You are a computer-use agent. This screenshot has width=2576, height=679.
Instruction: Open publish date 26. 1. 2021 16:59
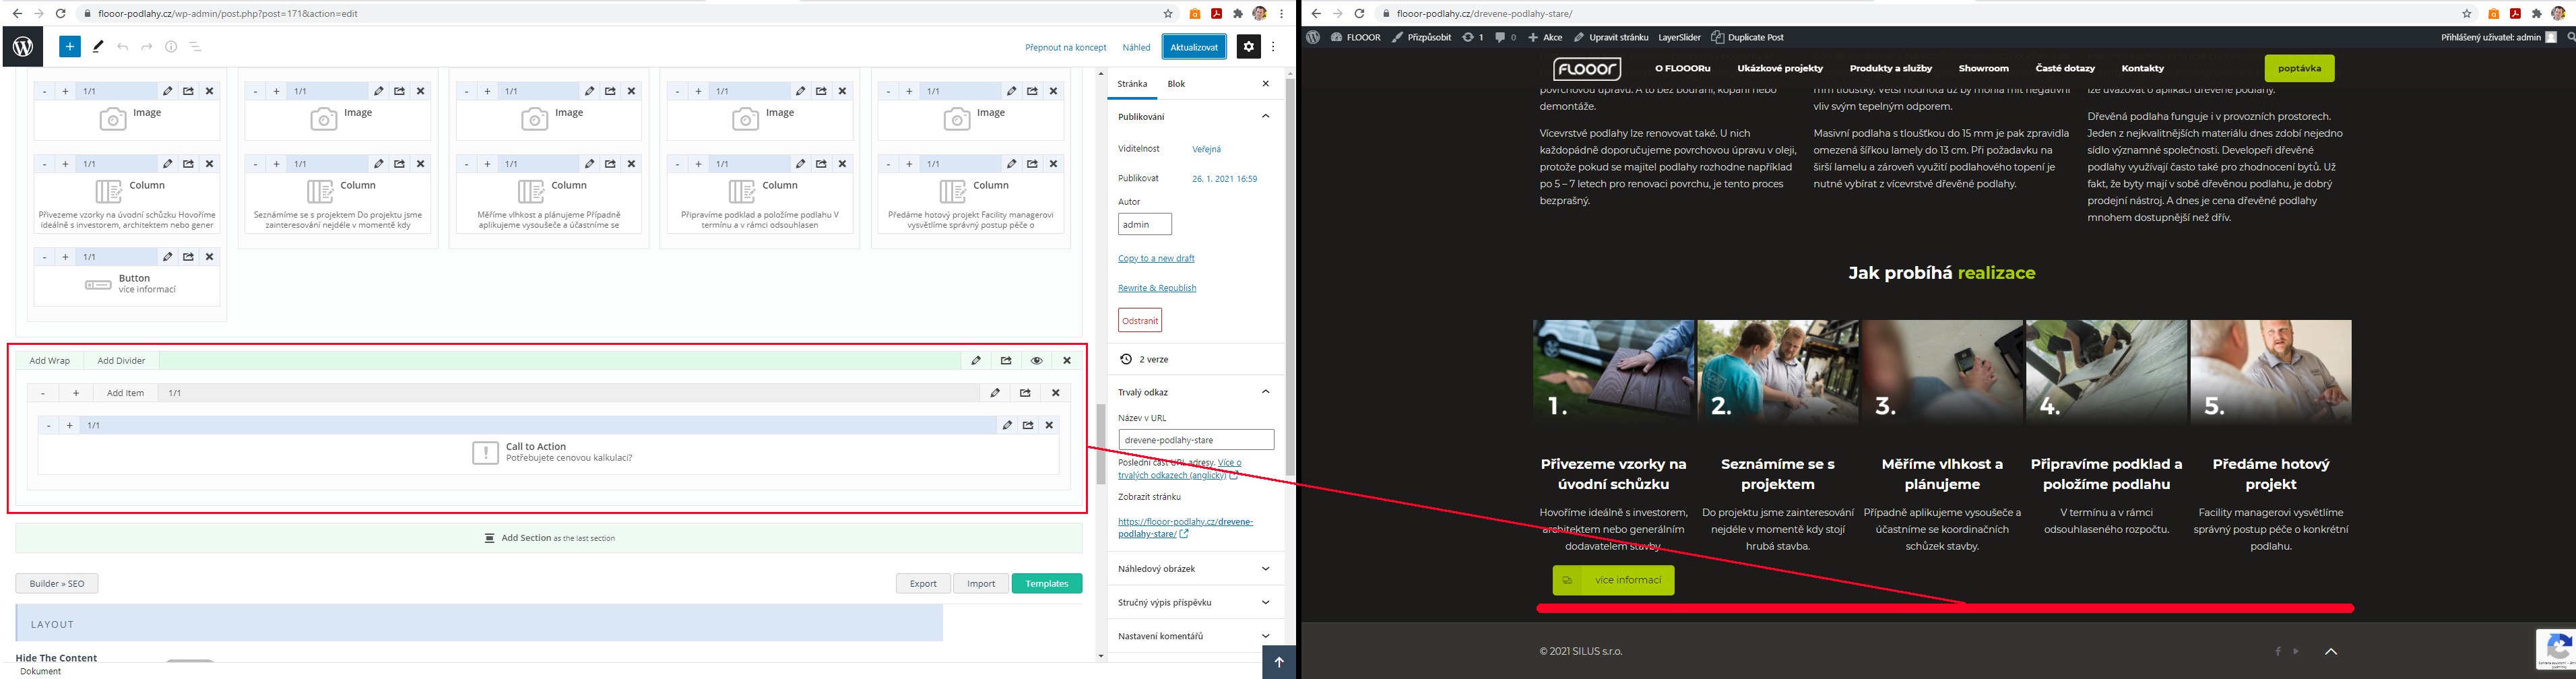(1224, 179)
